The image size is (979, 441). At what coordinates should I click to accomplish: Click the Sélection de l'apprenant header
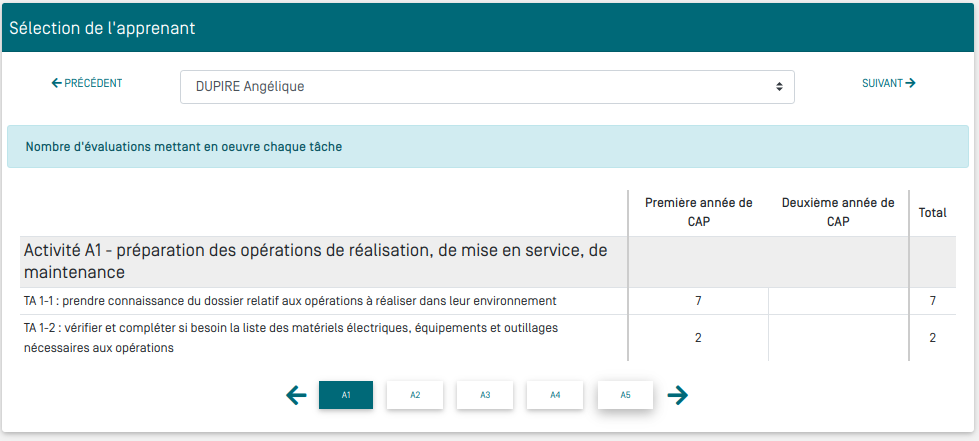click(102, 28)
